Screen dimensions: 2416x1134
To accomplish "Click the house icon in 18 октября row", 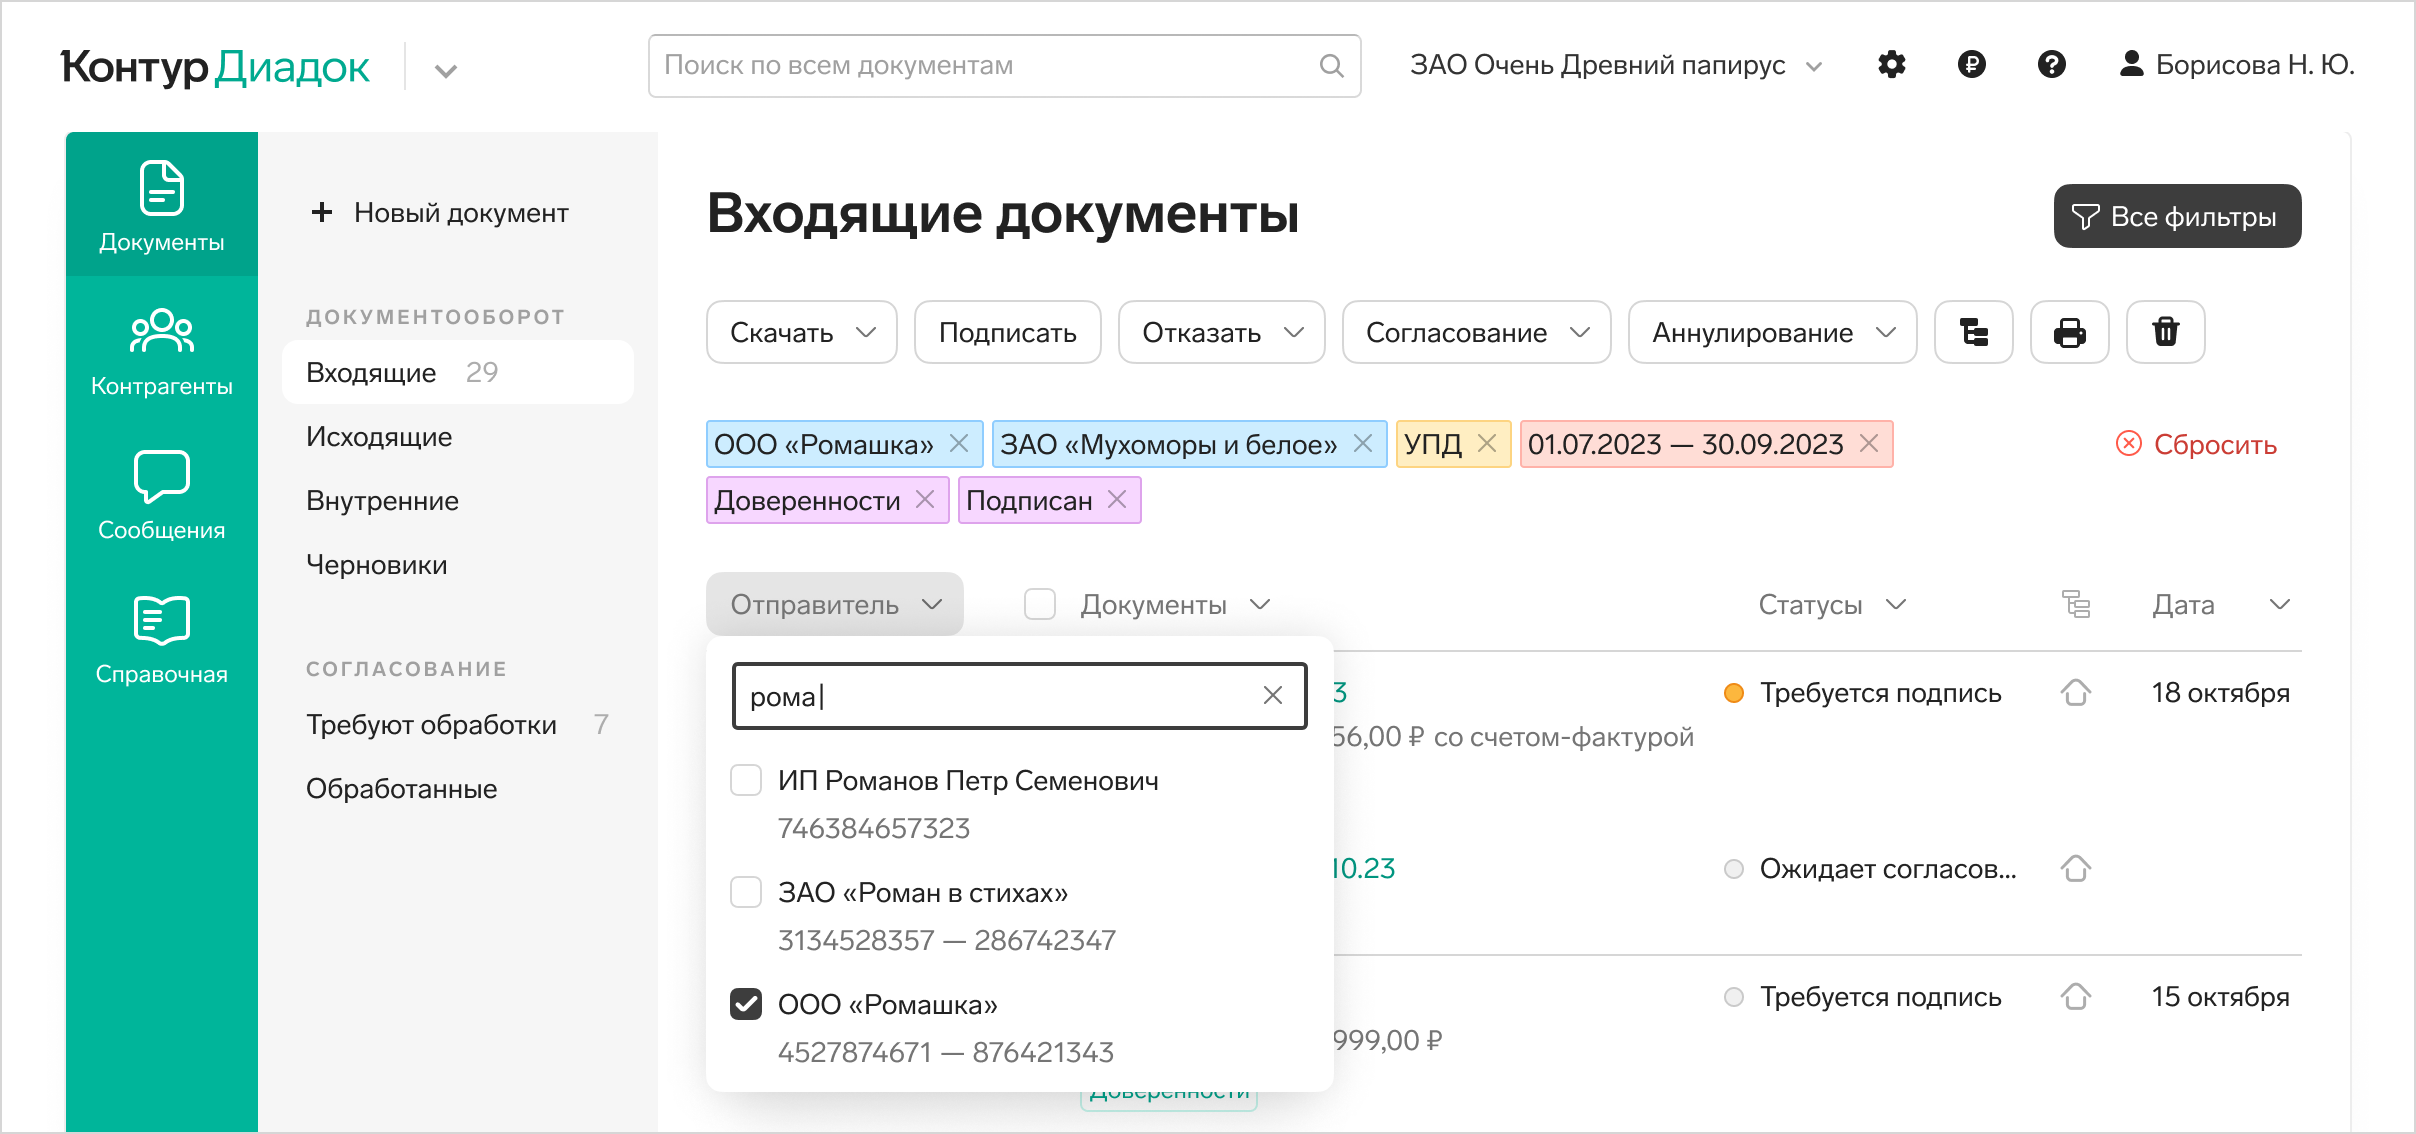I will (x=2076, y=692).
